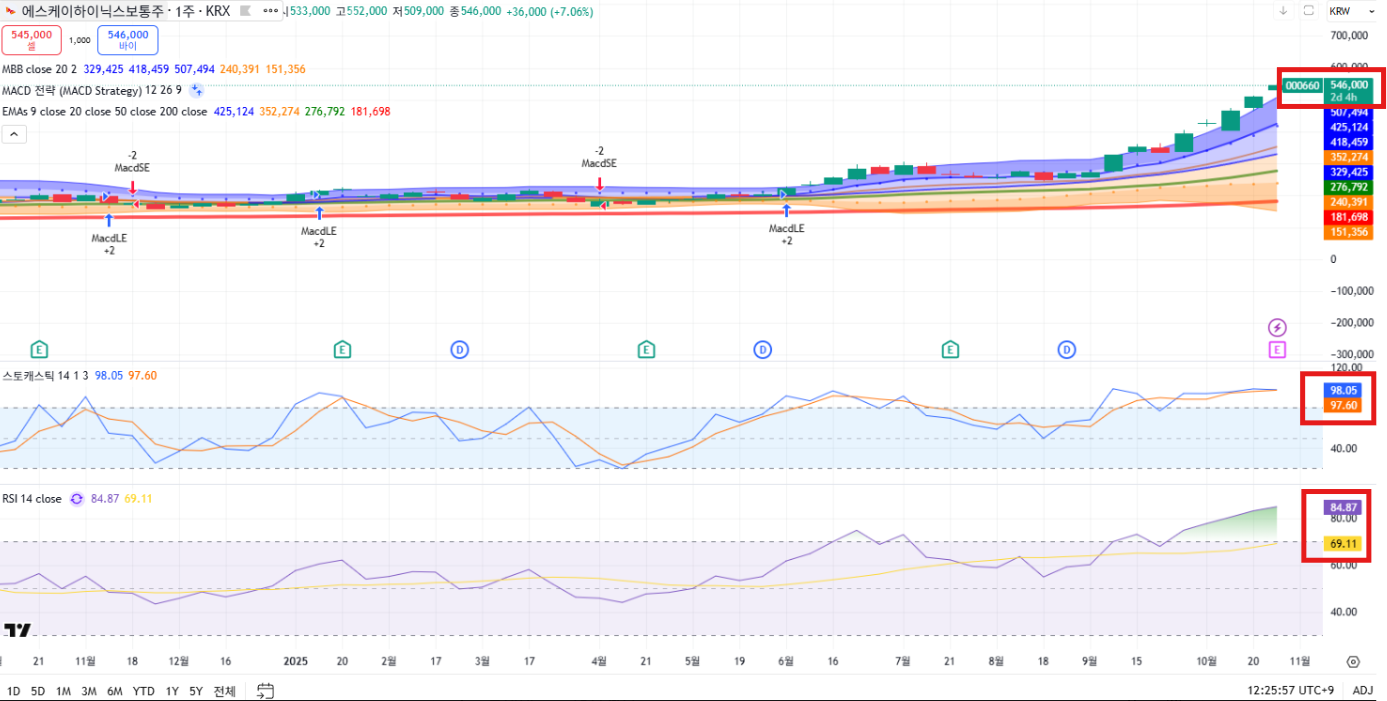Click the 425,124 price scale label
The width and height of the screenshot is (1387, 701).
point(1349,127)
